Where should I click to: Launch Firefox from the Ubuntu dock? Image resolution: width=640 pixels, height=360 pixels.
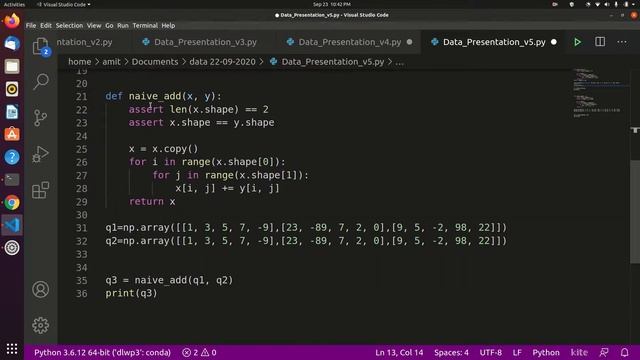click(x=12, y=20)
